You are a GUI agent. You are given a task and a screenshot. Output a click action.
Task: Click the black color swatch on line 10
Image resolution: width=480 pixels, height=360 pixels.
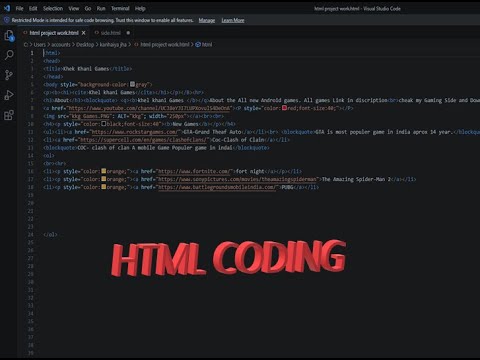point(104,124)
